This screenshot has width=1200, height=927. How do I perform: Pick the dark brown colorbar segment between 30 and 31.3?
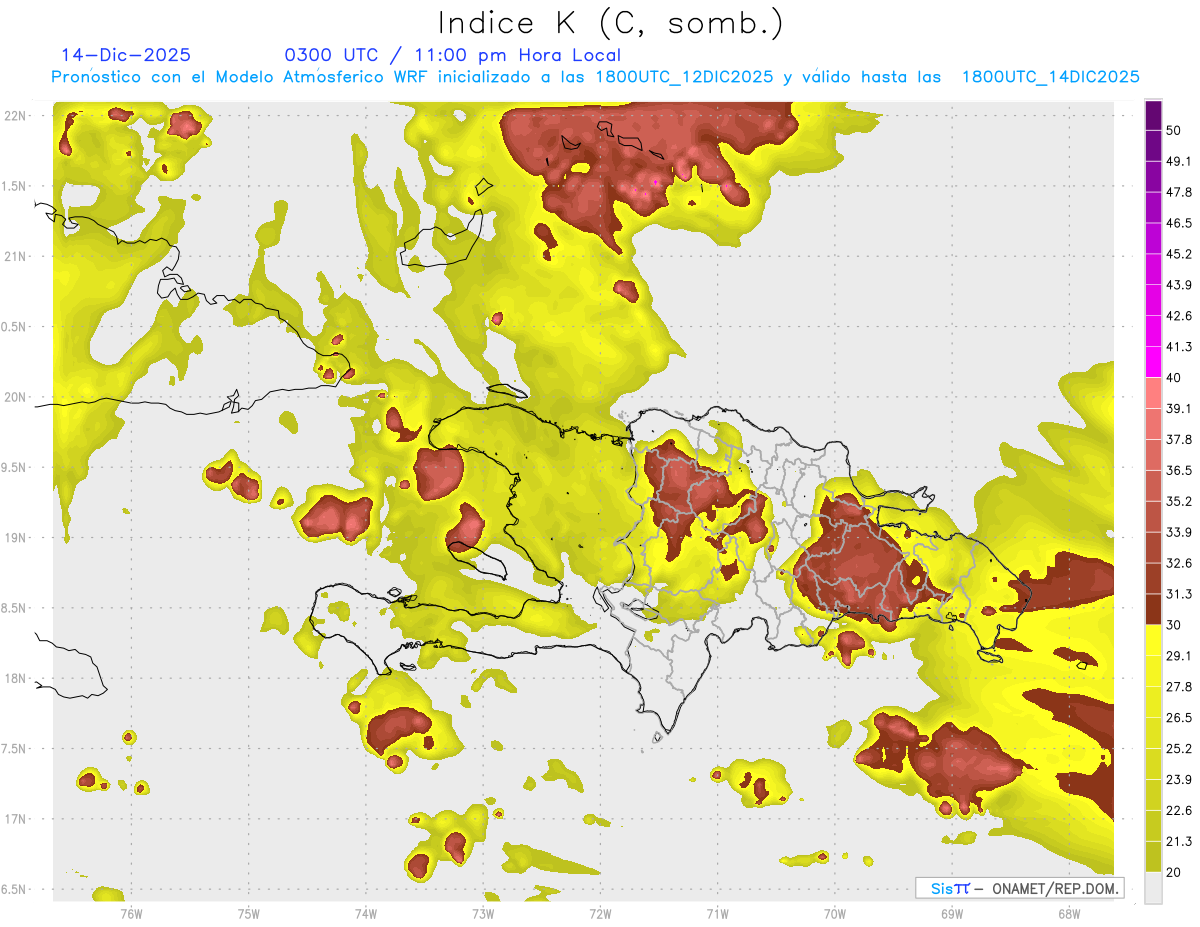tap(1153, 609)
